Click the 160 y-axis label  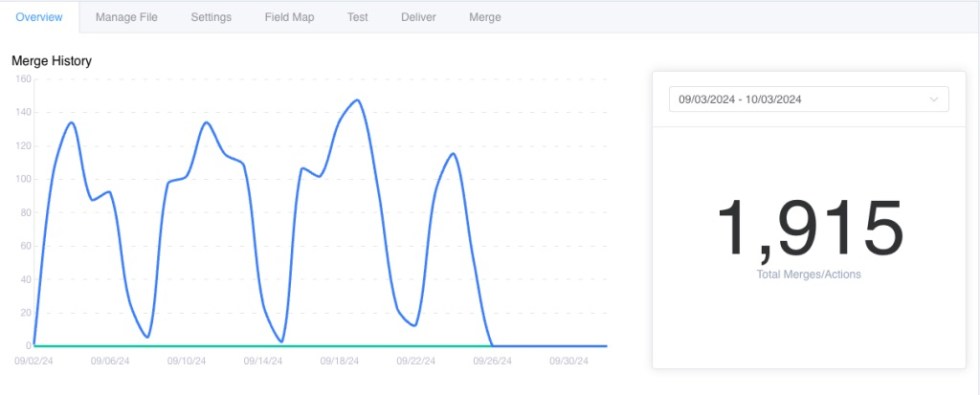[23, 79]
